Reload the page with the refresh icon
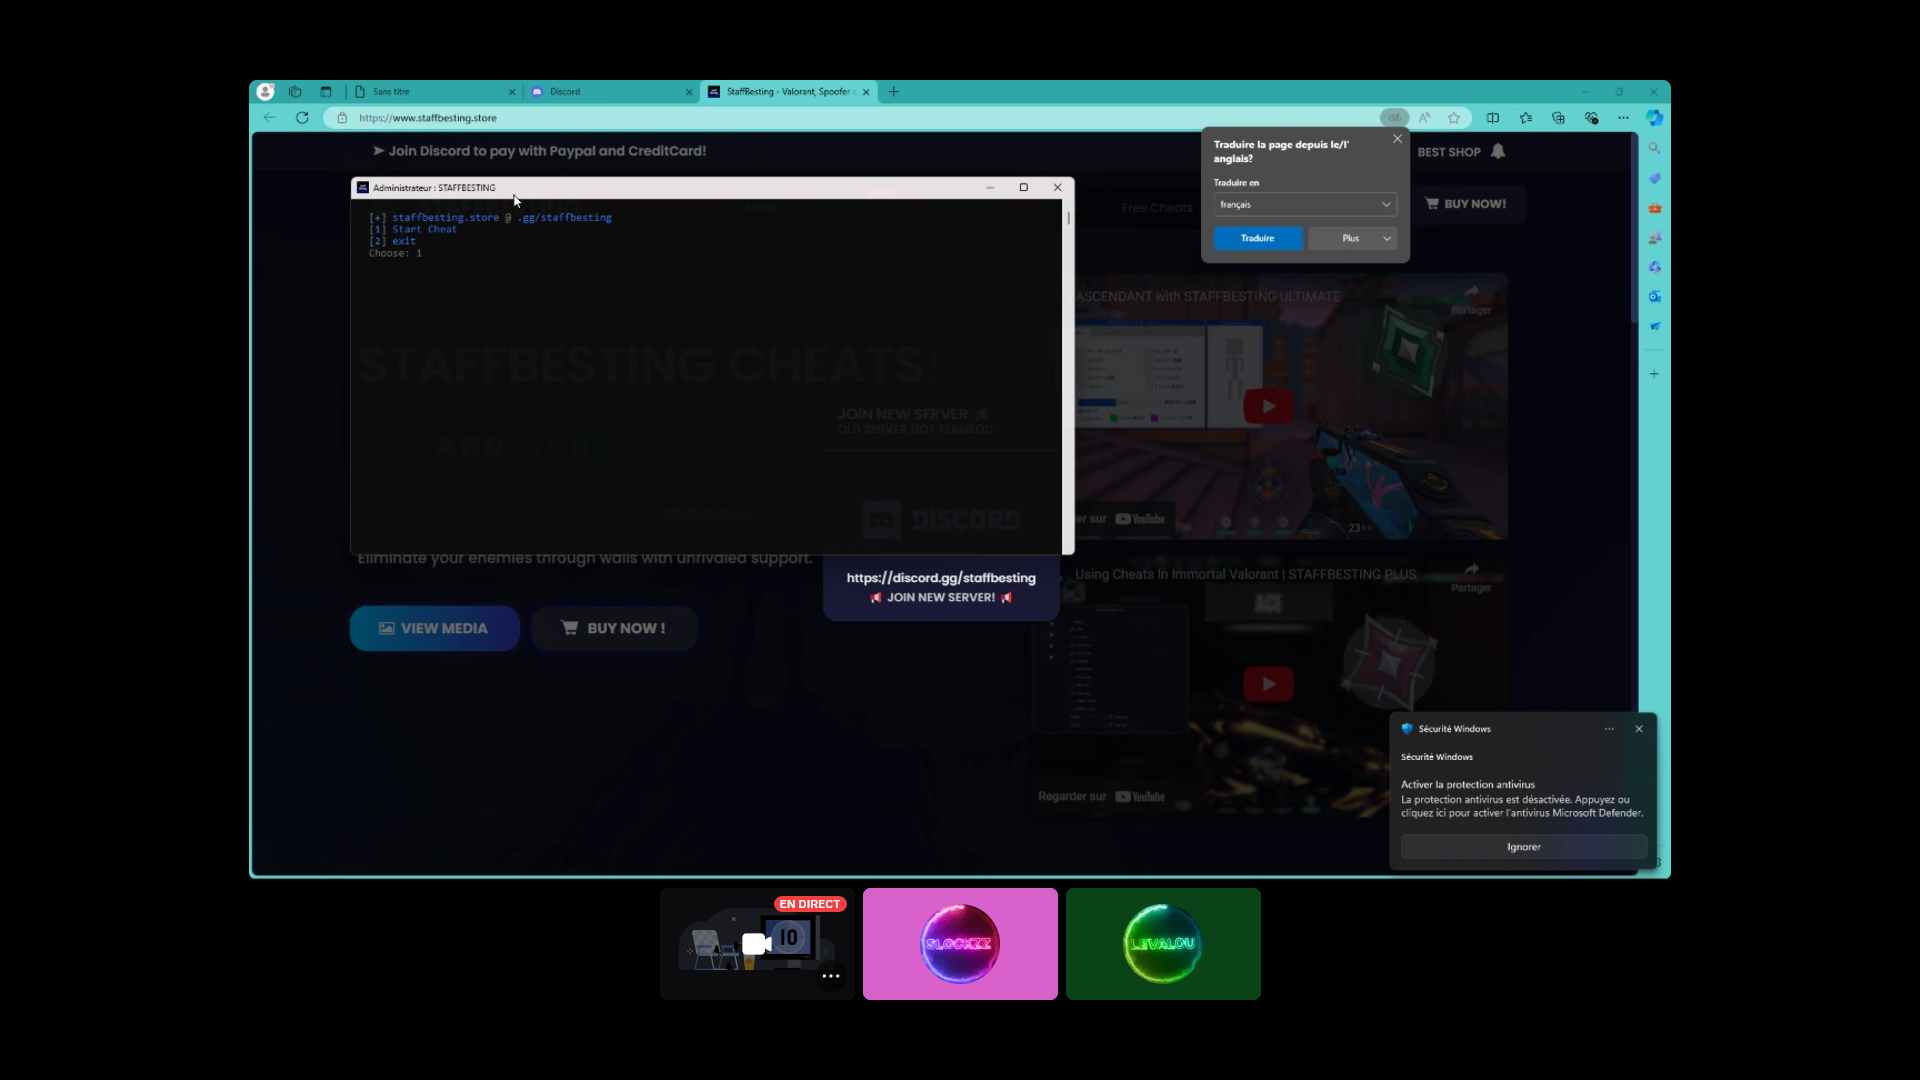1920x1080 pixels. 302,118
